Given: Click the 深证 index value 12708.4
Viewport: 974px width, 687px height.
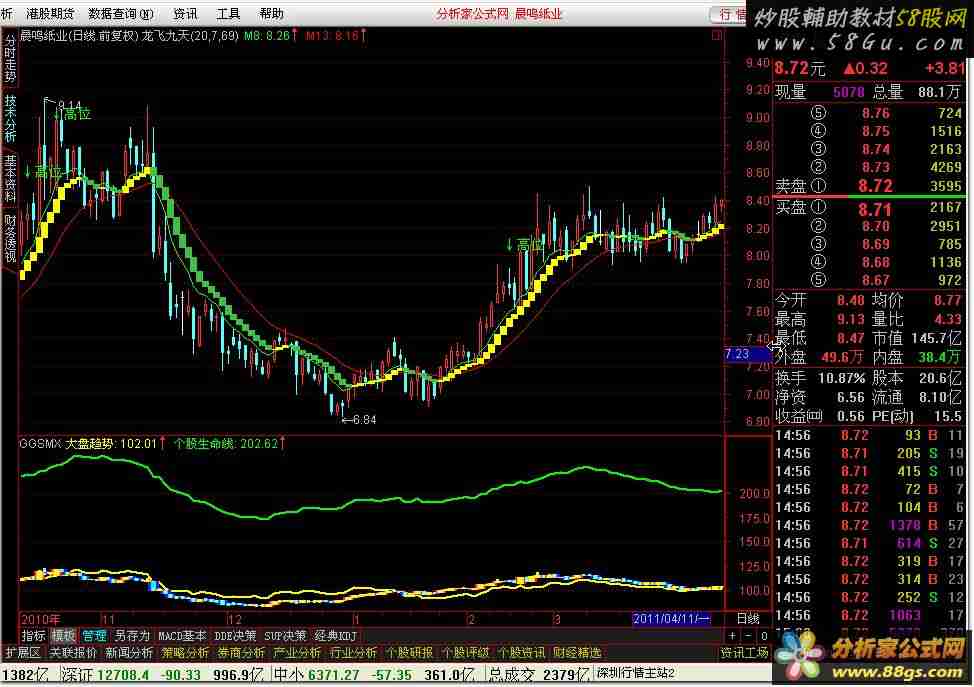Looking at the screenshot, I should 123,675.
